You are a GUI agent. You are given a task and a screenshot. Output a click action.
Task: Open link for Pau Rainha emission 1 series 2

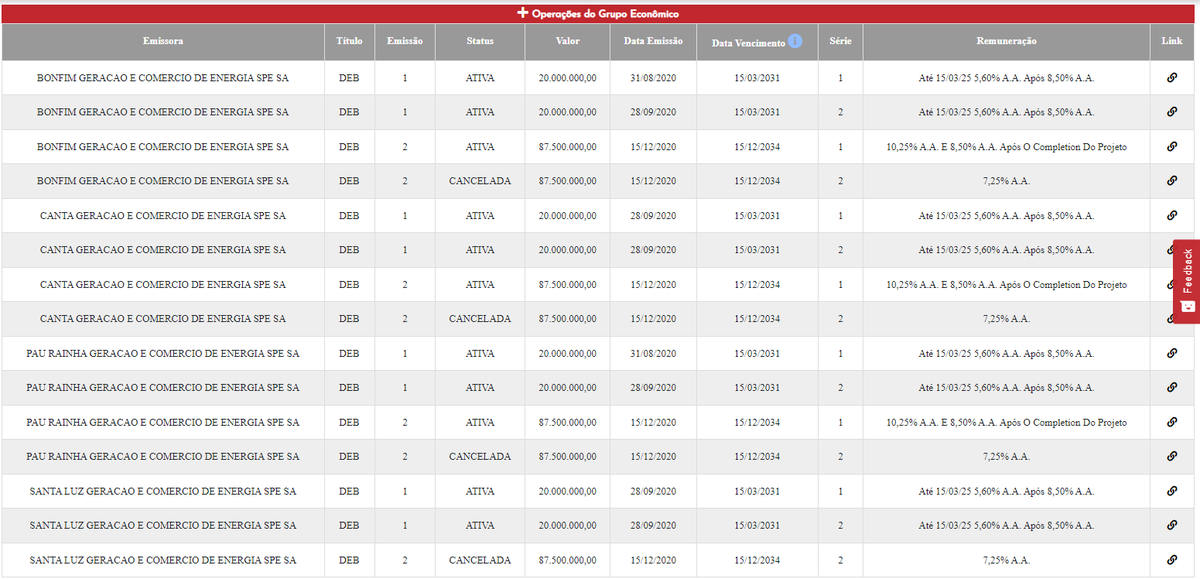click(1172, 388)
